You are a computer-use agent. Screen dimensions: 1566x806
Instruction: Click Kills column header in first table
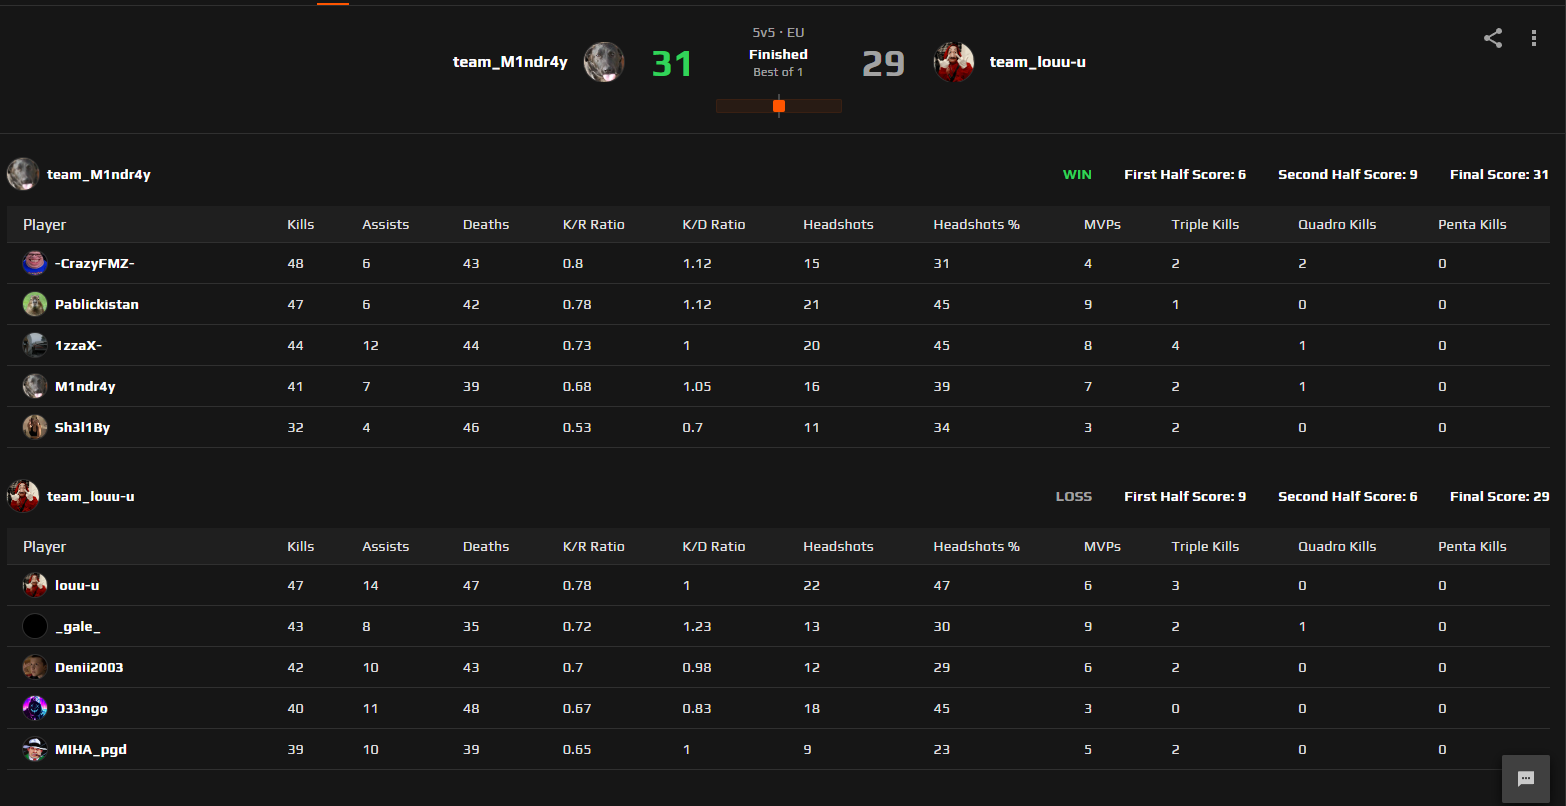click(301, 224)
